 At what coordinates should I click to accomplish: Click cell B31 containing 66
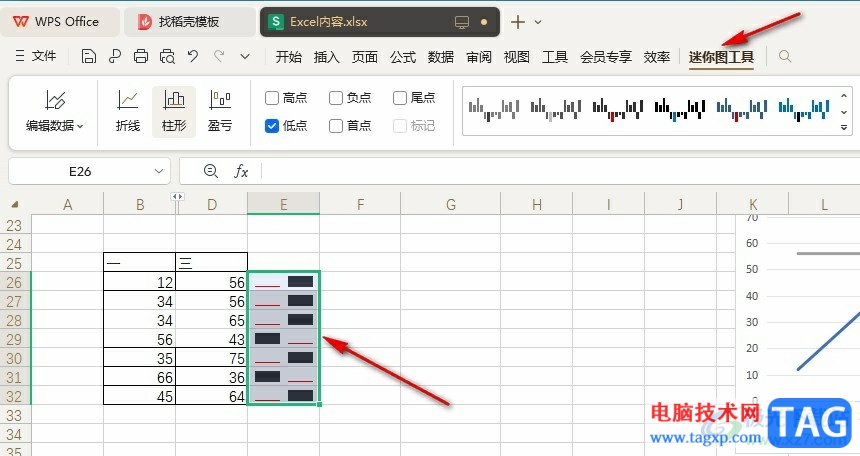[139, 378]
